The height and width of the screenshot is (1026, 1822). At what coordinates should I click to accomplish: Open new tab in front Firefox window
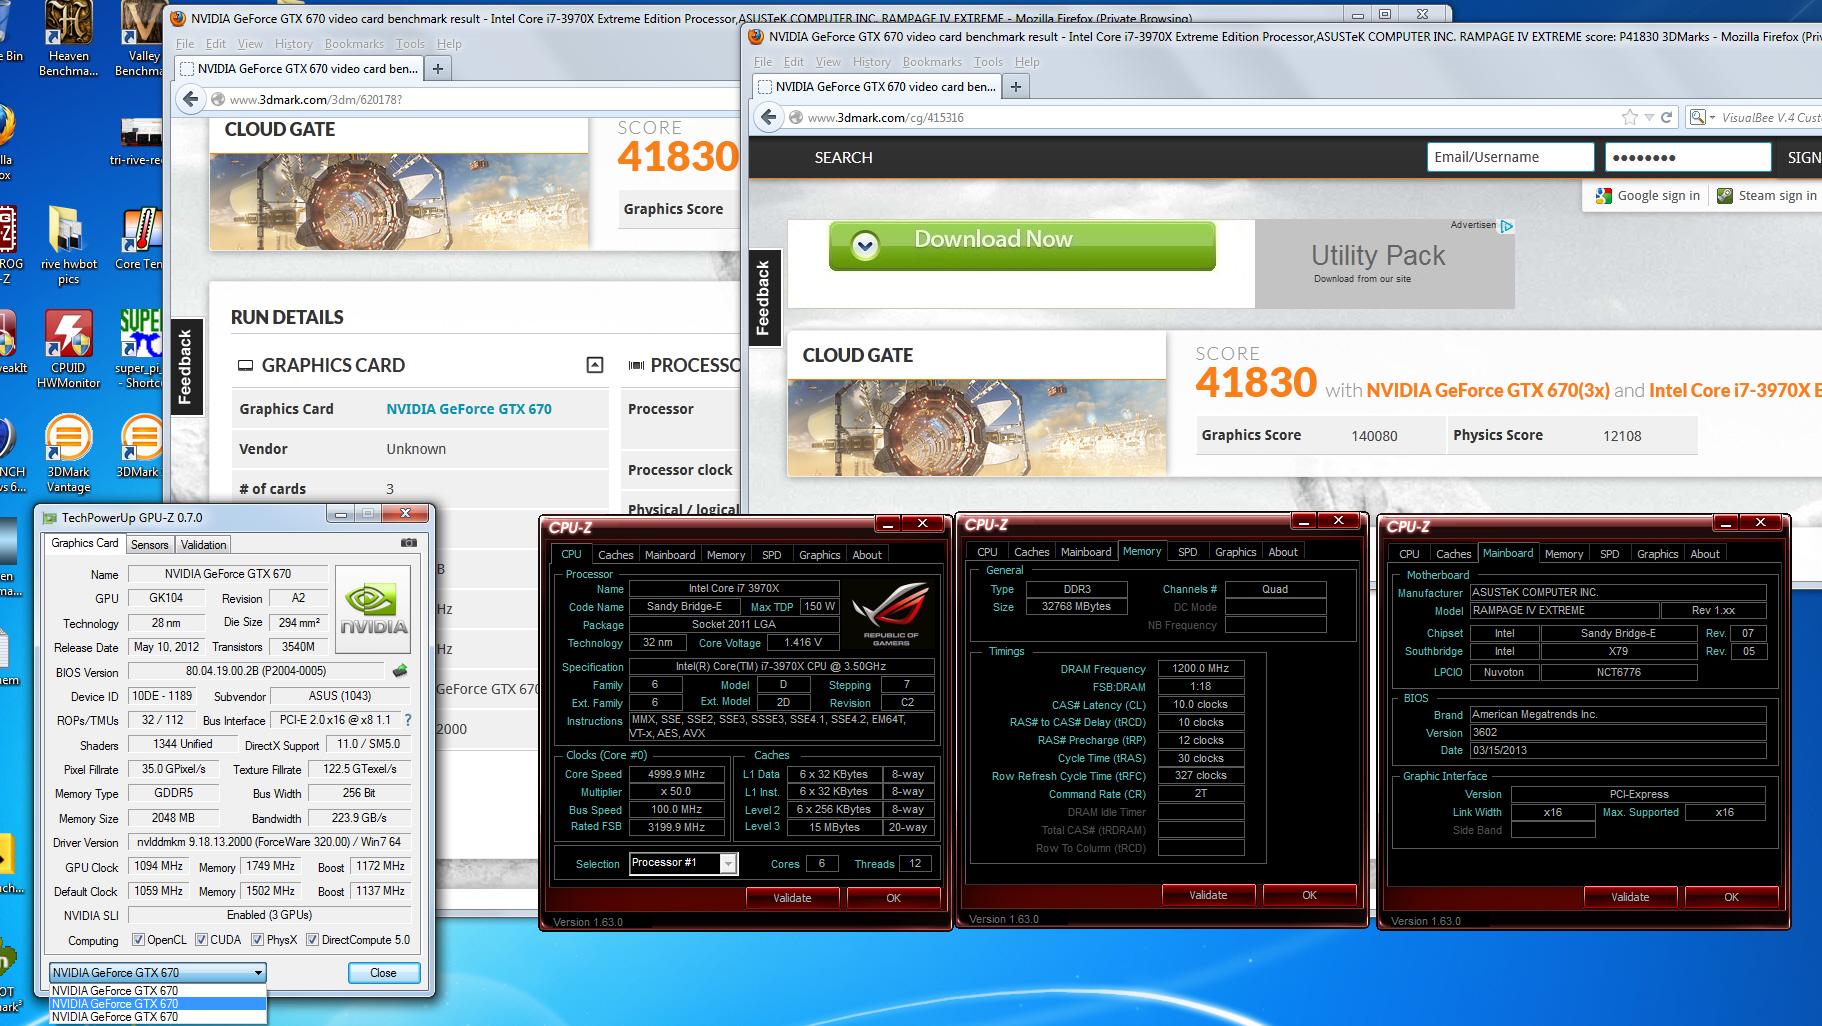pos(1015,87)
